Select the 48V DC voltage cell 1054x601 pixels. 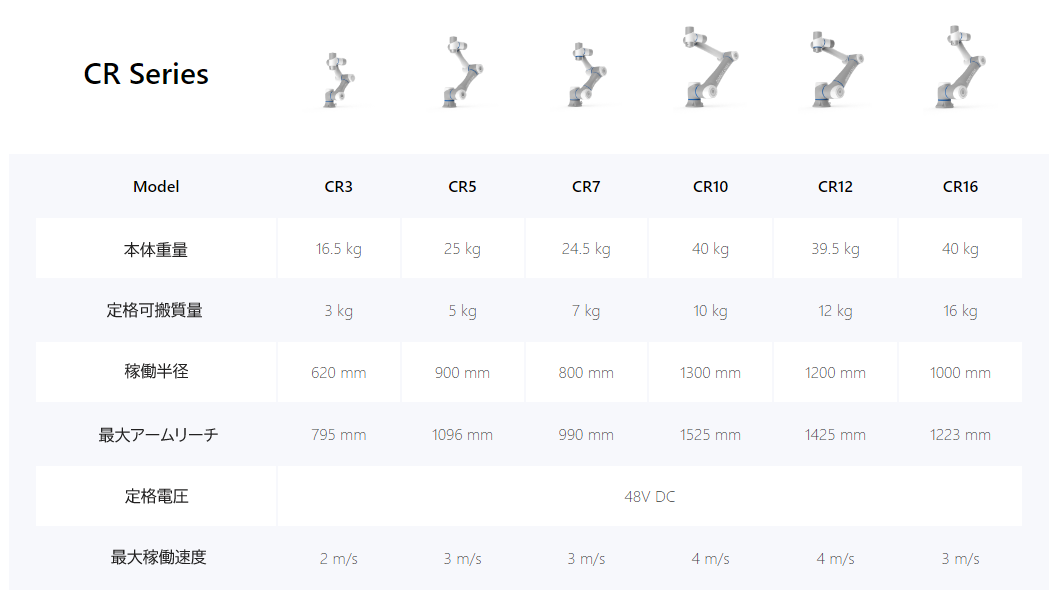click(650, 497)
